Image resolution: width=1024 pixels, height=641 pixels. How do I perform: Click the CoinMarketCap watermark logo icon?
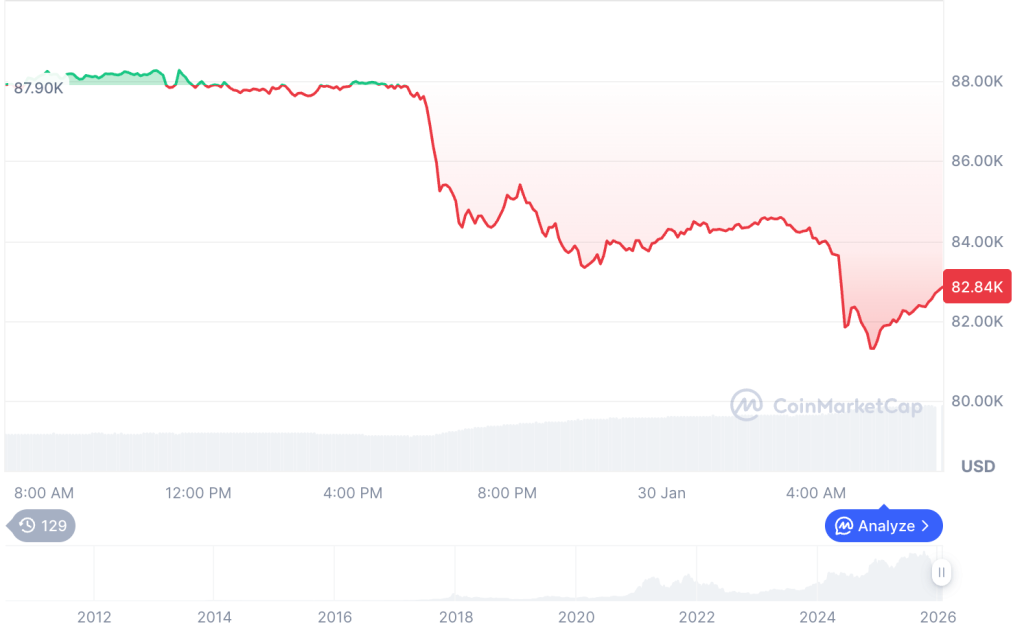[746, 405]
